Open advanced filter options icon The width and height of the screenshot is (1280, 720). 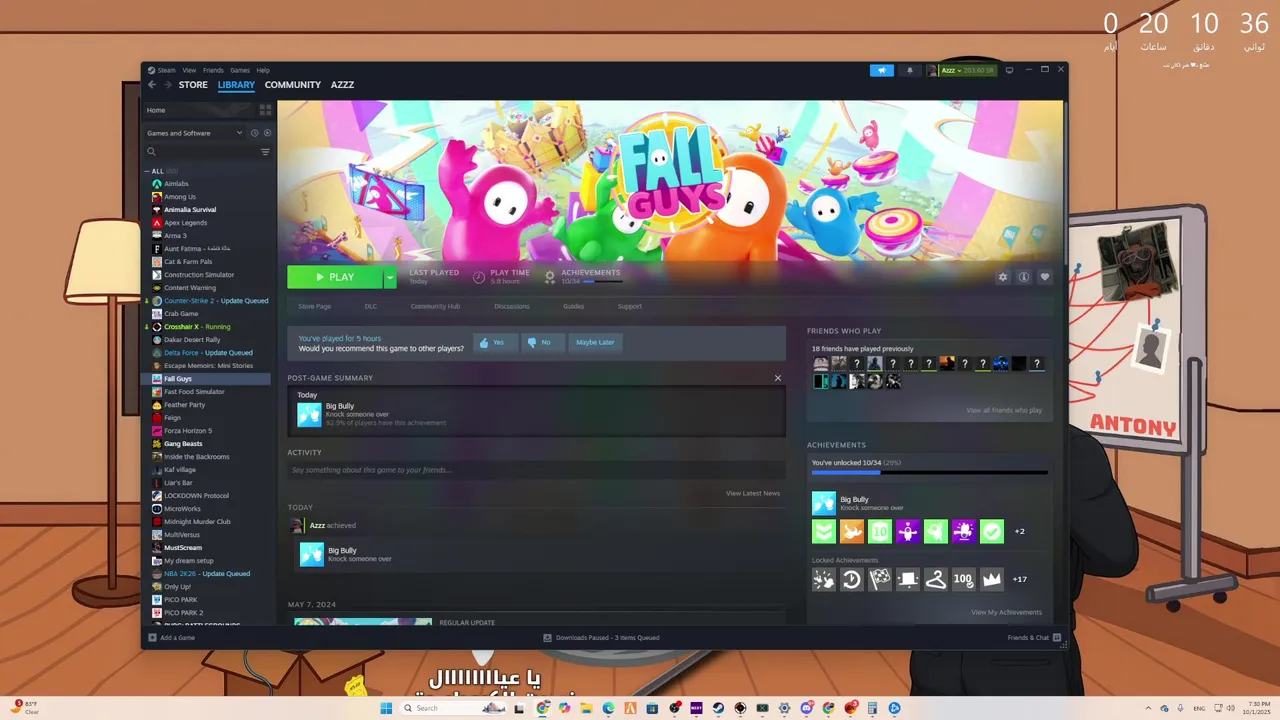coord(265,152)
